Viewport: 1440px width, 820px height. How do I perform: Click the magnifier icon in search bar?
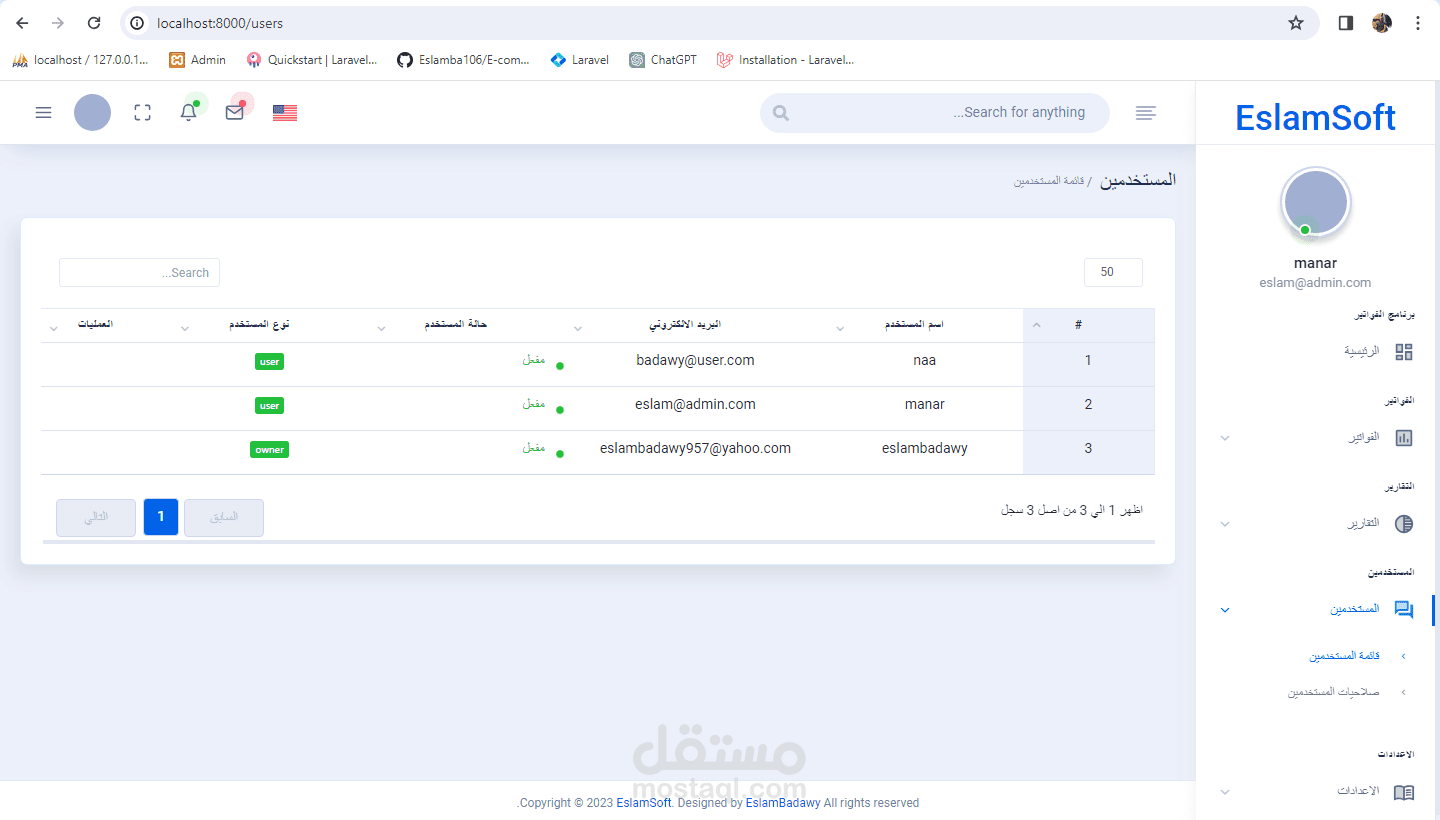[781, 113]
